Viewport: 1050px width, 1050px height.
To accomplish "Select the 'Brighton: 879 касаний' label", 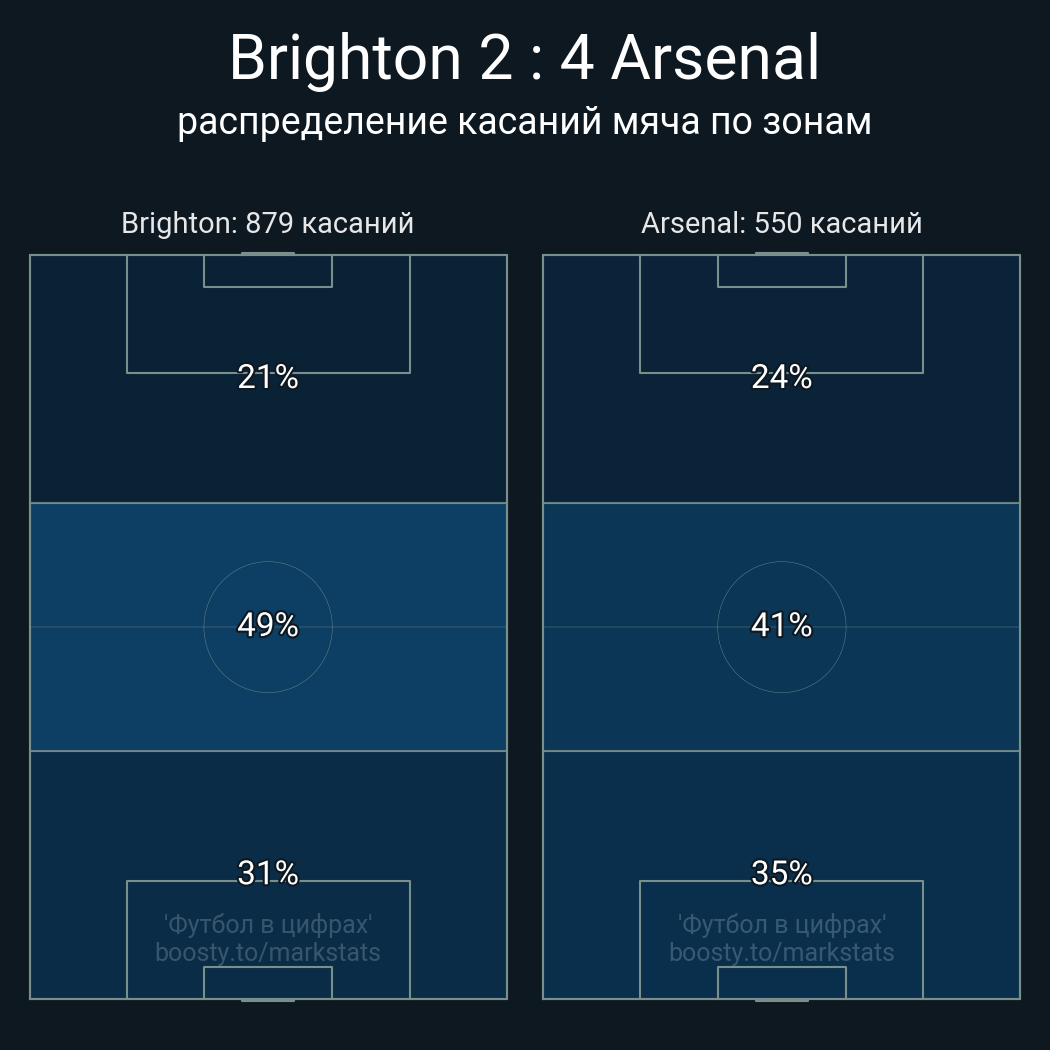I will click(x=267, y=222).
